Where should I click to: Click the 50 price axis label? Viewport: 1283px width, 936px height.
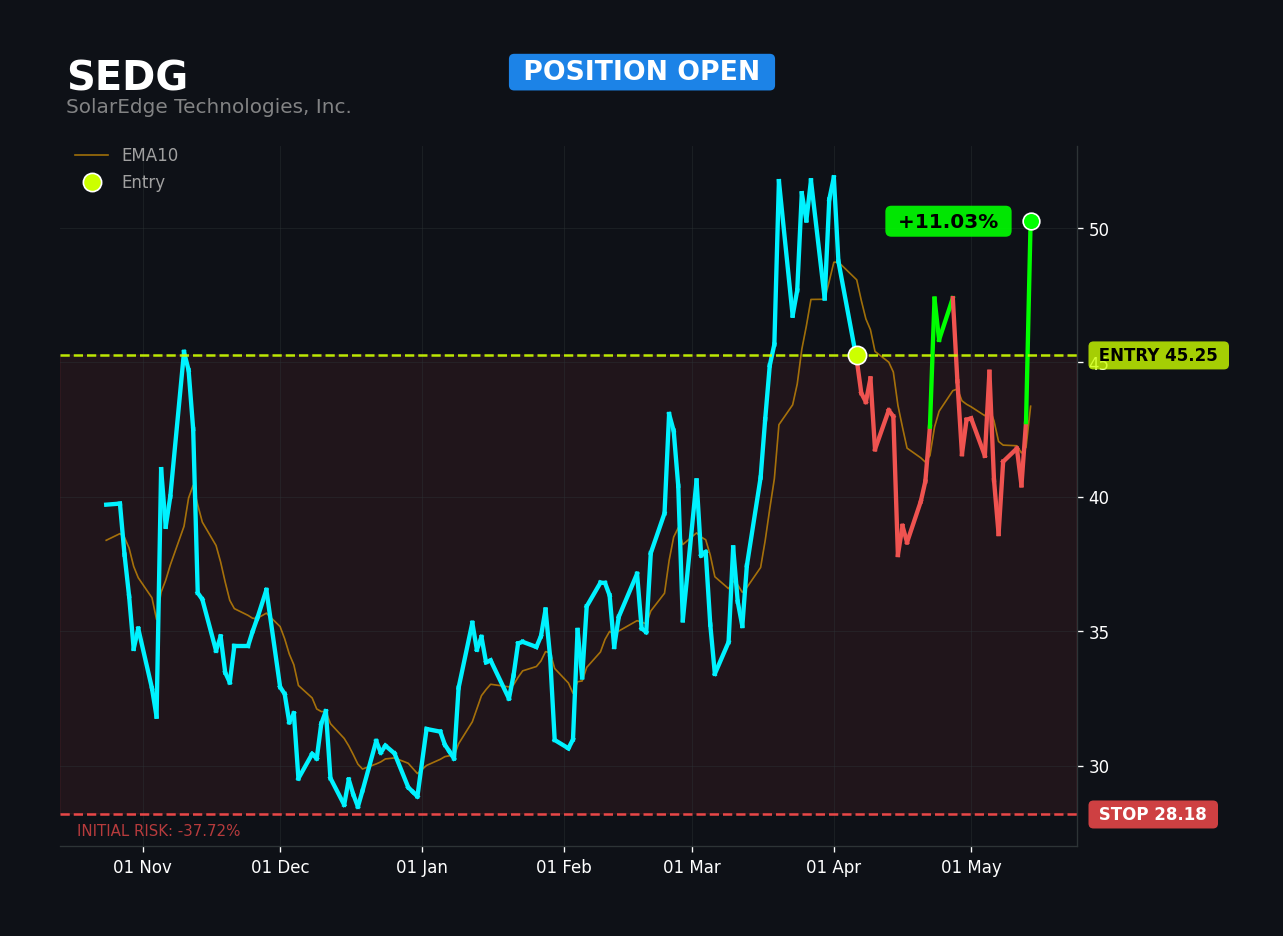pyautogui.click(x=1099, y=229)
